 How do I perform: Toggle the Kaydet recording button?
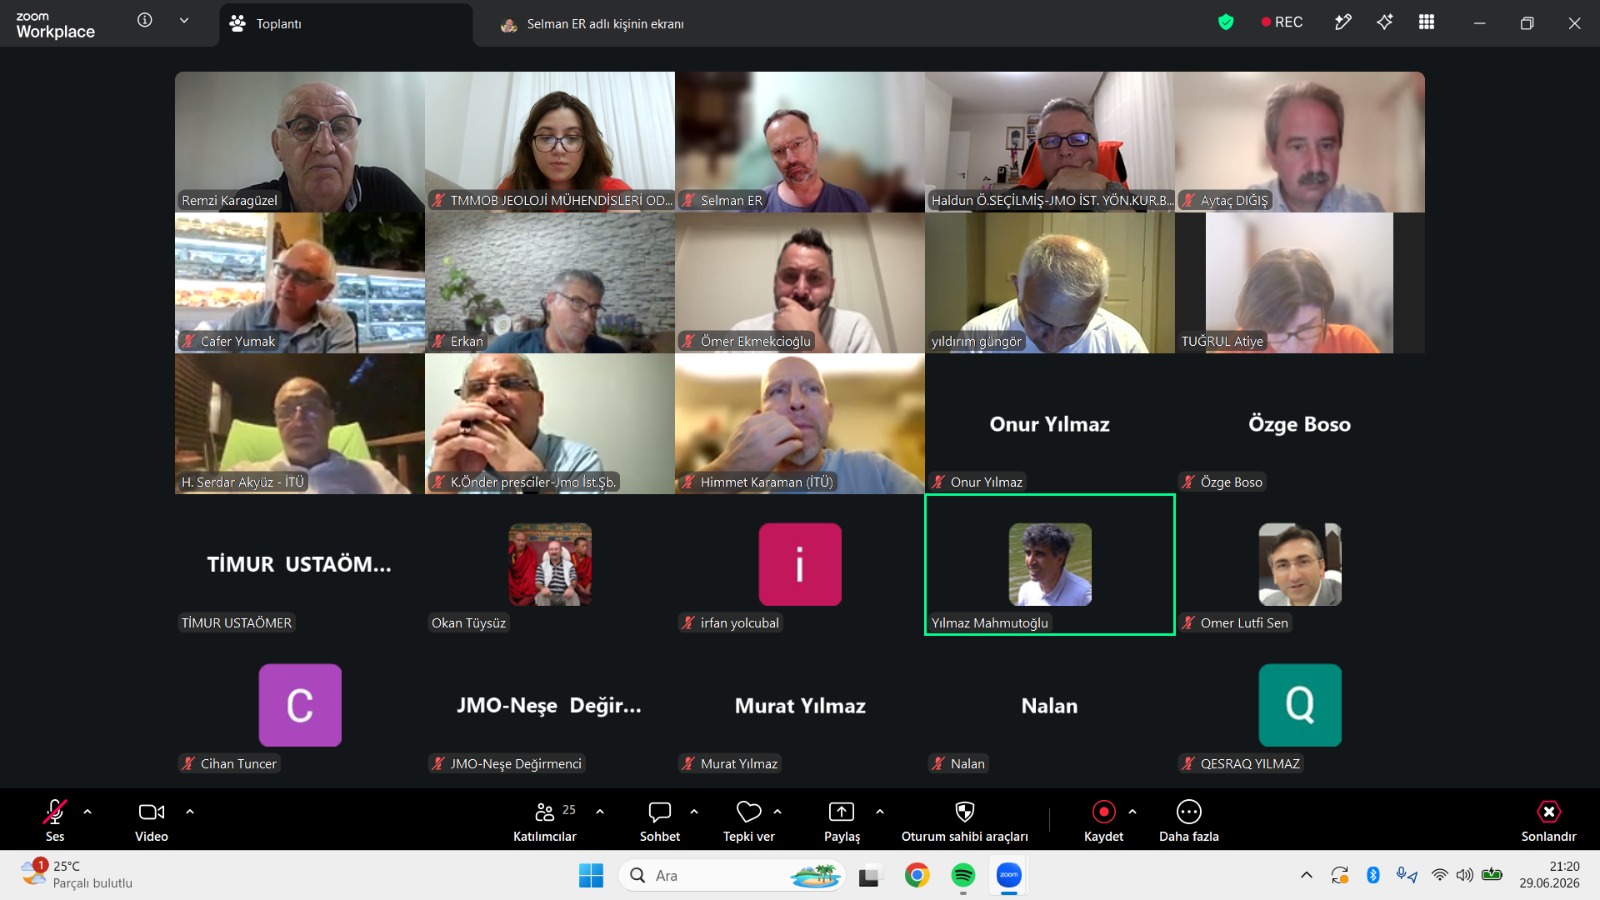click(x=1104, y=821)
